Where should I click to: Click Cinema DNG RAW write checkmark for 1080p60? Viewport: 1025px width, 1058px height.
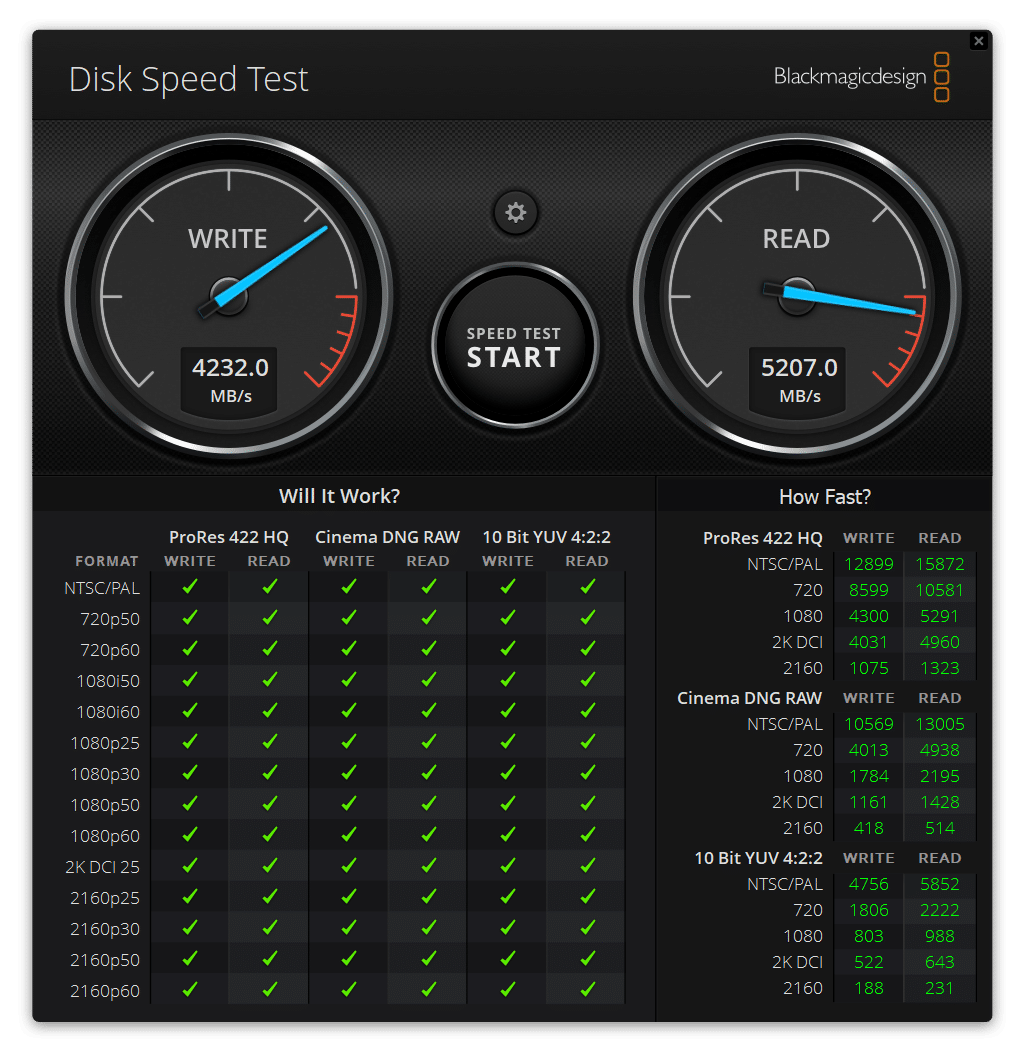(x=349, y=835)
